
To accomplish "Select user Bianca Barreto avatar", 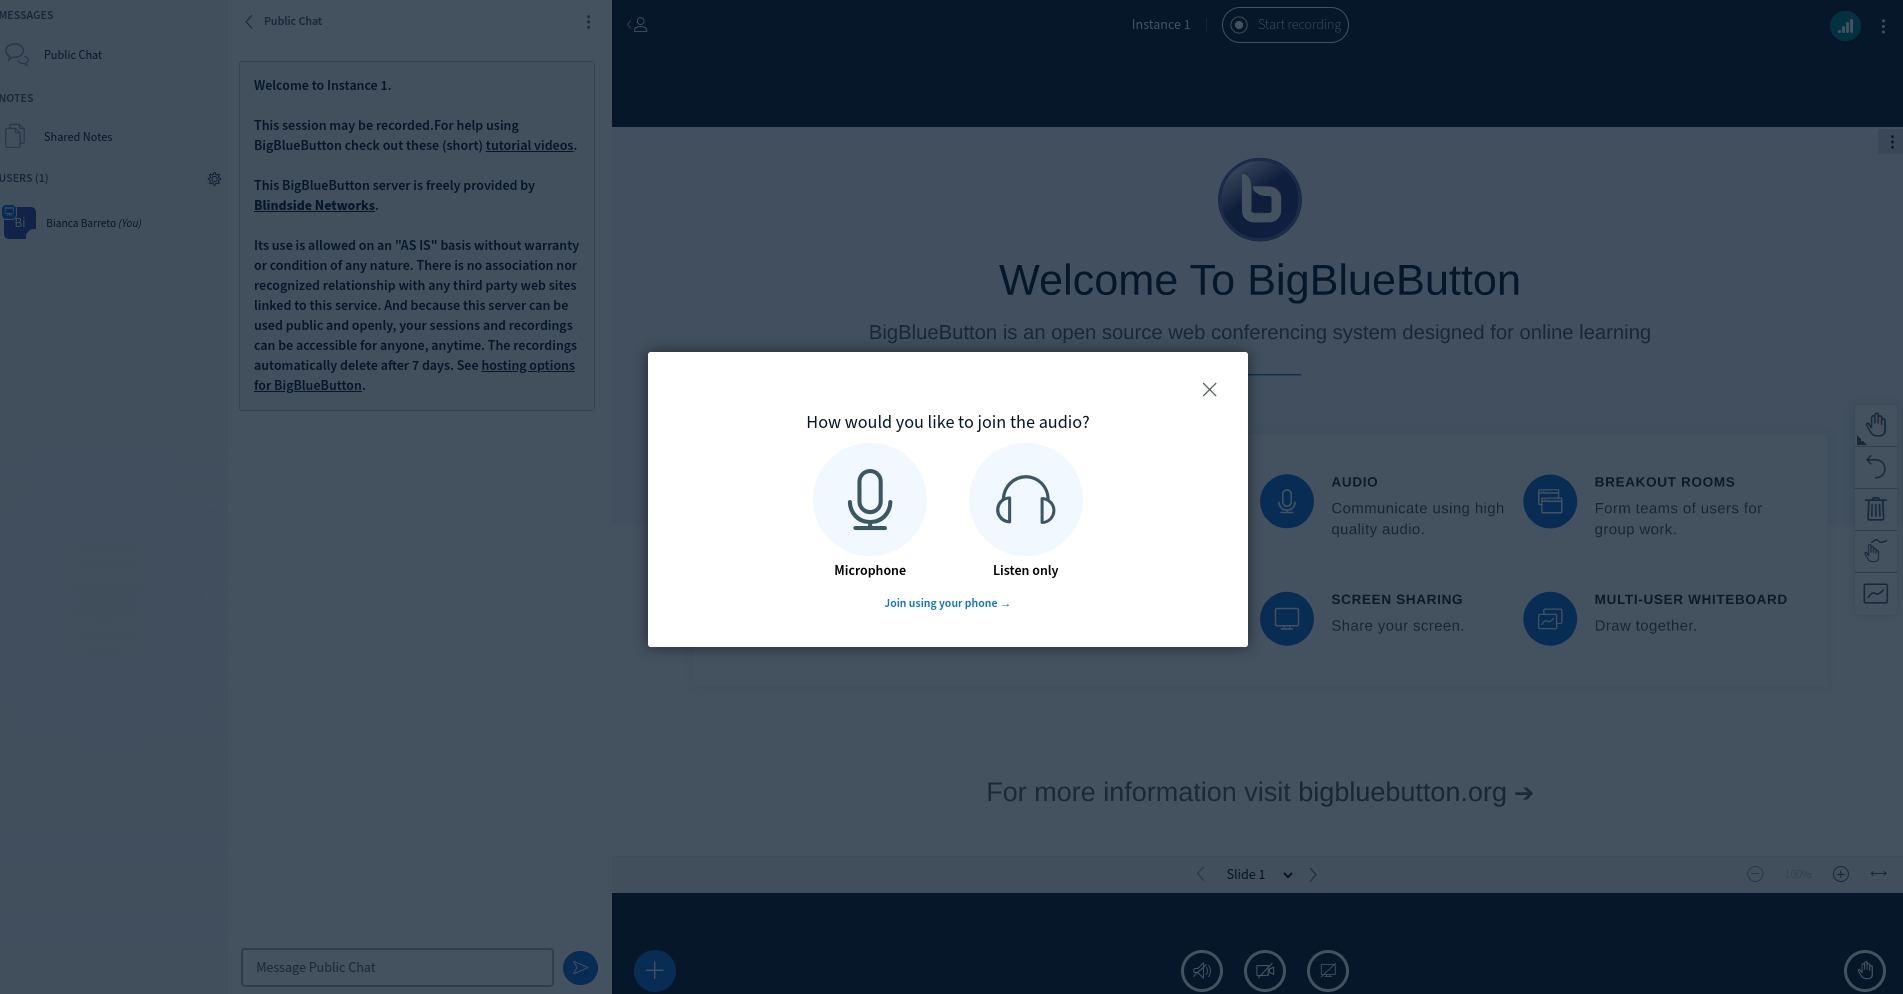I will [x=20, y=222].
